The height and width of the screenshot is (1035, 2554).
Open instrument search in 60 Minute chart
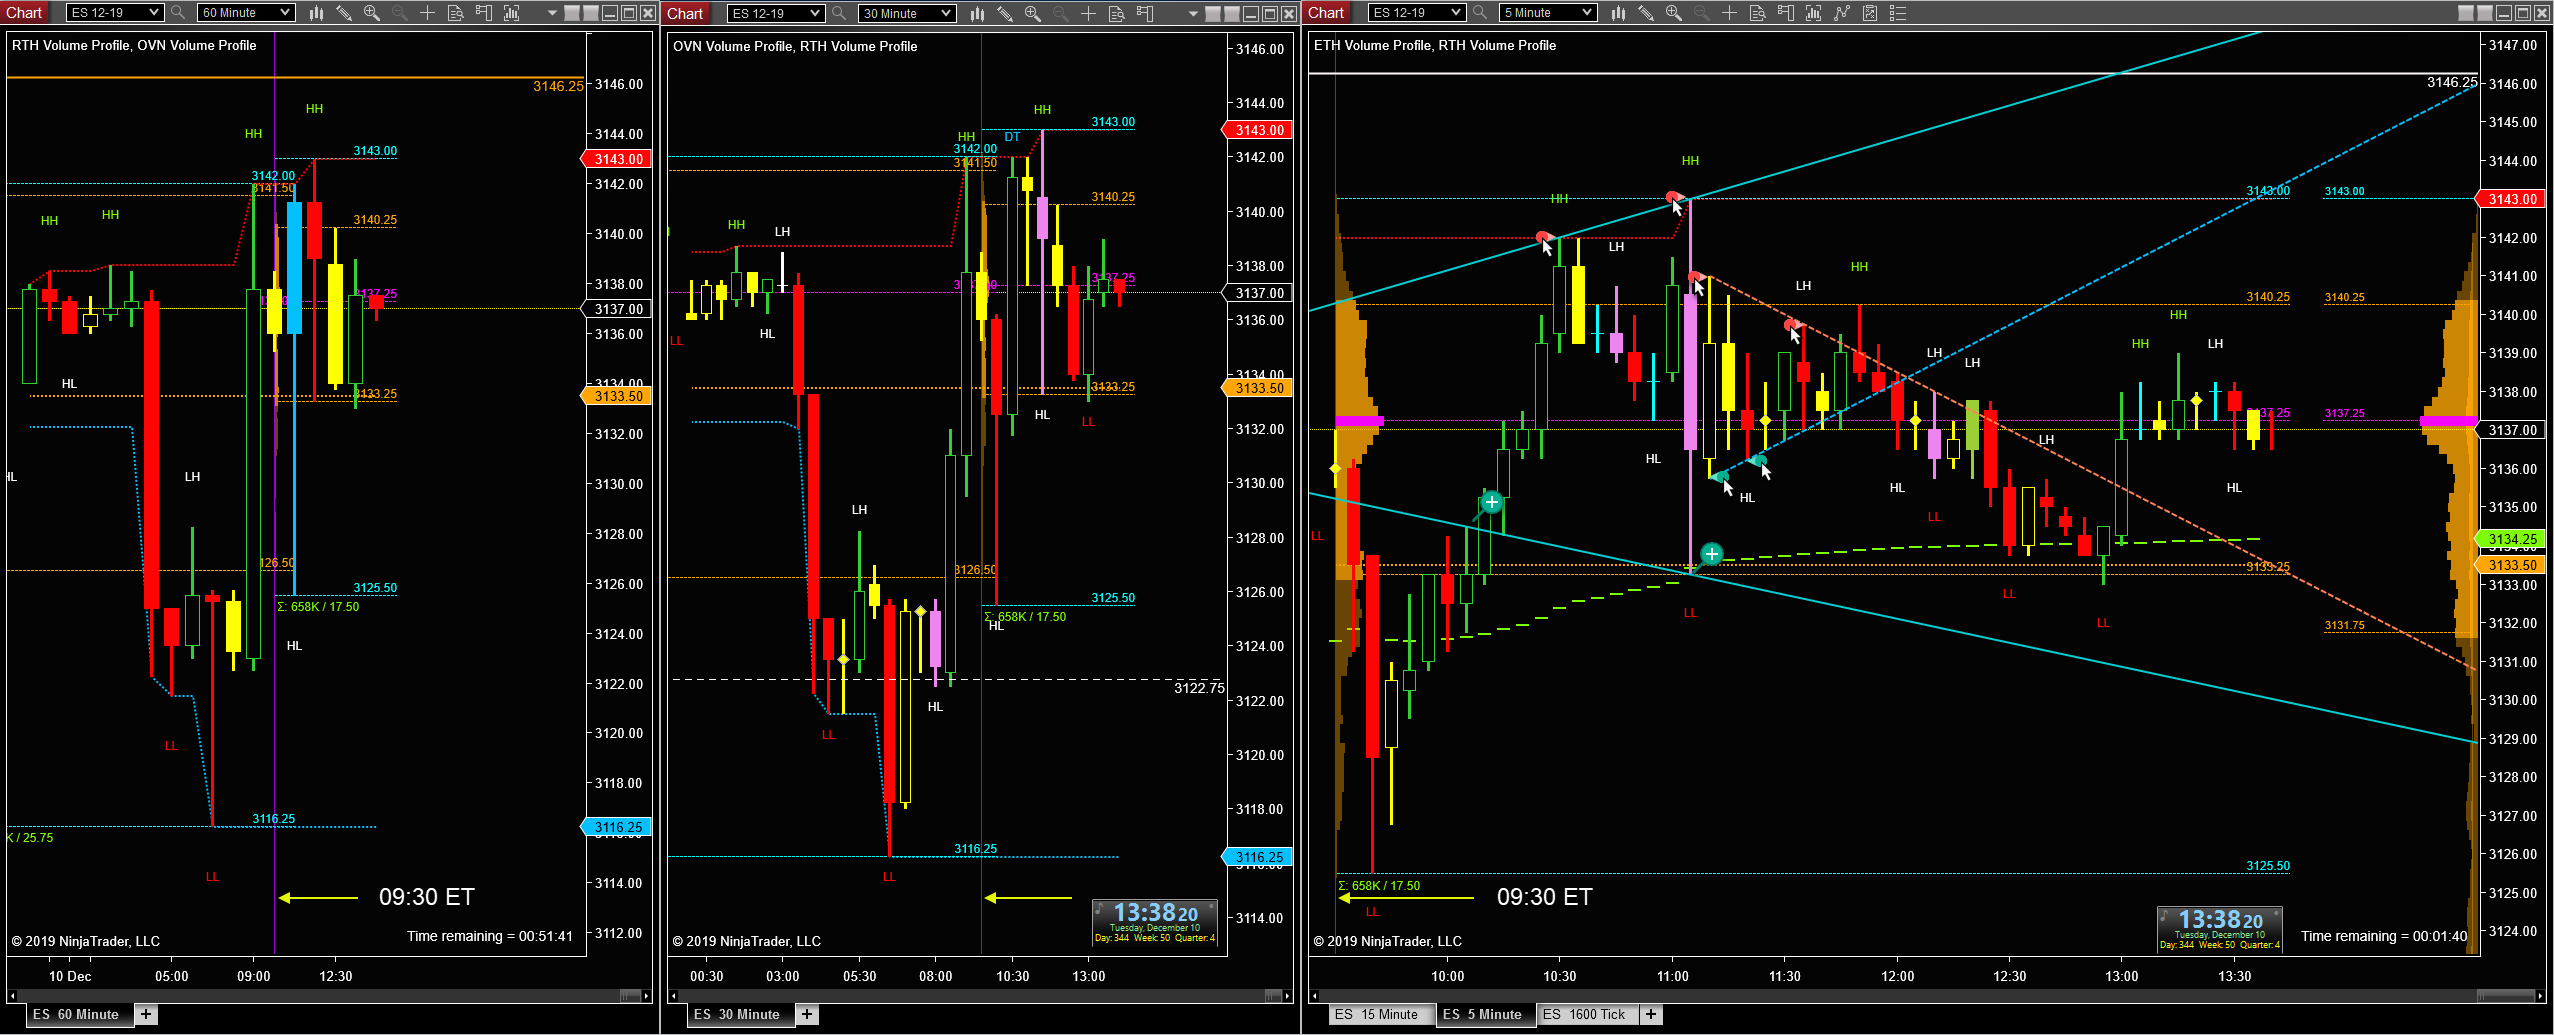pos(178,13)
